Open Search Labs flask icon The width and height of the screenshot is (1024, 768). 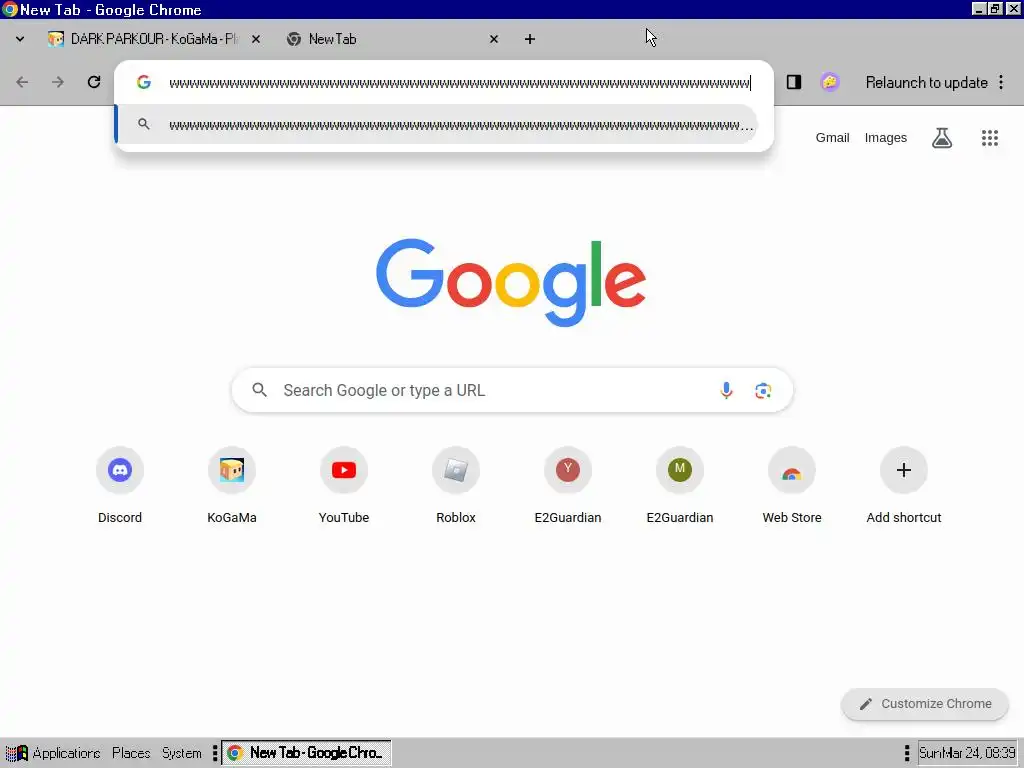coord(942,138)
